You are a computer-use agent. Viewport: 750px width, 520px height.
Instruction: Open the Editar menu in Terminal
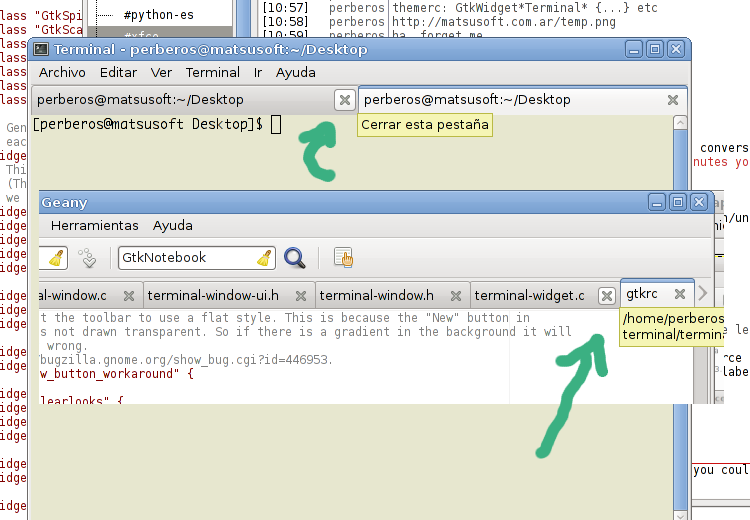click(x=118, y=72)
